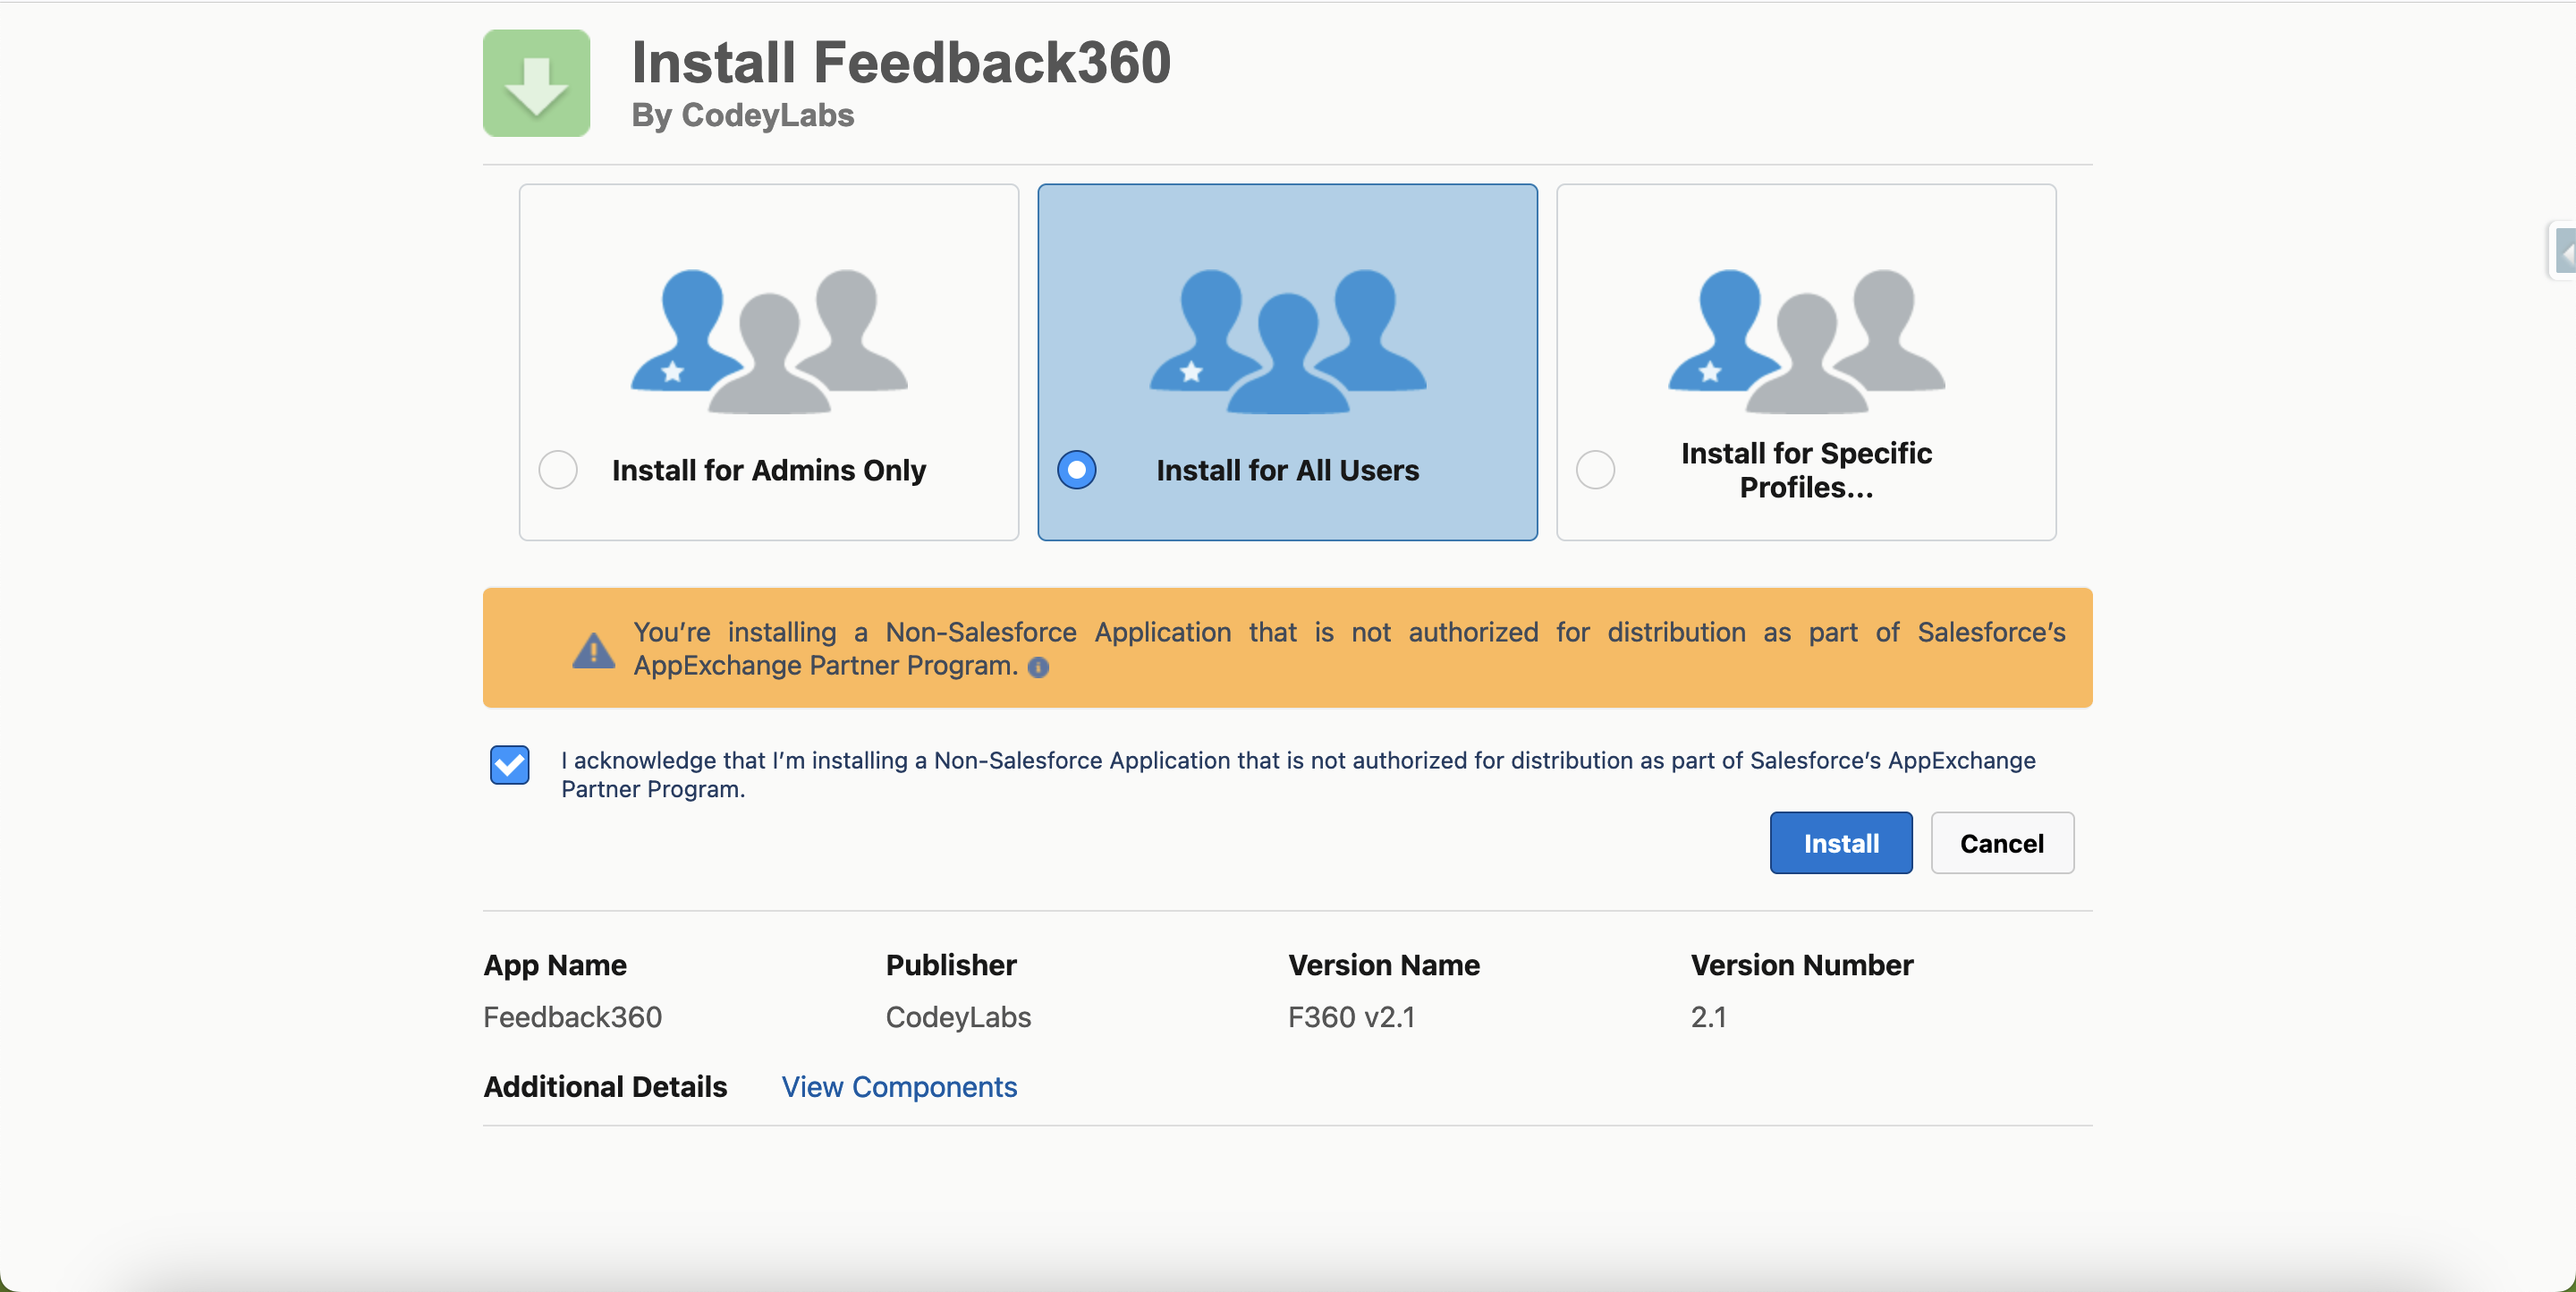The width and height of the screenshot is (2576, 1292).
Task: Cancel the package installation
Action: [x=2002, y=843]
